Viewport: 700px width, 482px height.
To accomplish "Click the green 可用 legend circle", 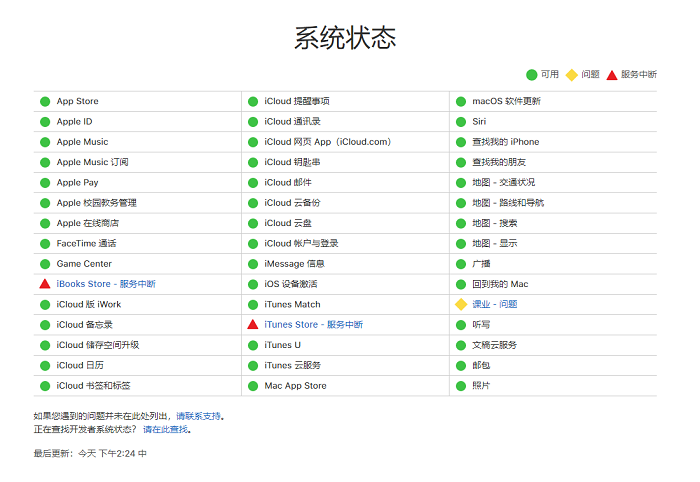I will coord(532,75).
